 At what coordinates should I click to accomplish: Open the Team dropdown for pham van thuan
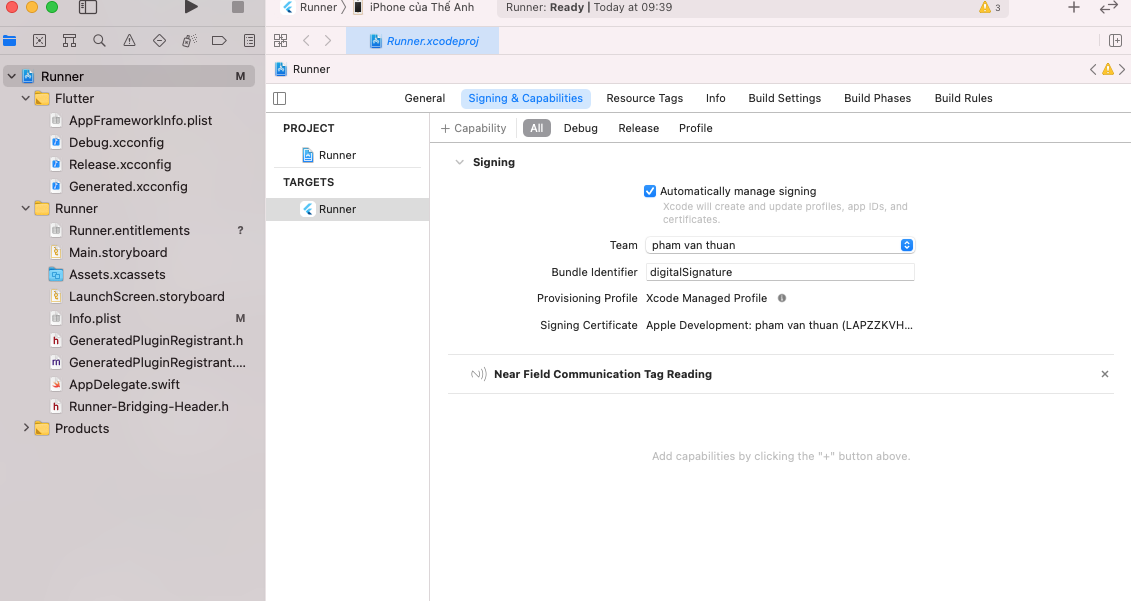click(905, 245)
